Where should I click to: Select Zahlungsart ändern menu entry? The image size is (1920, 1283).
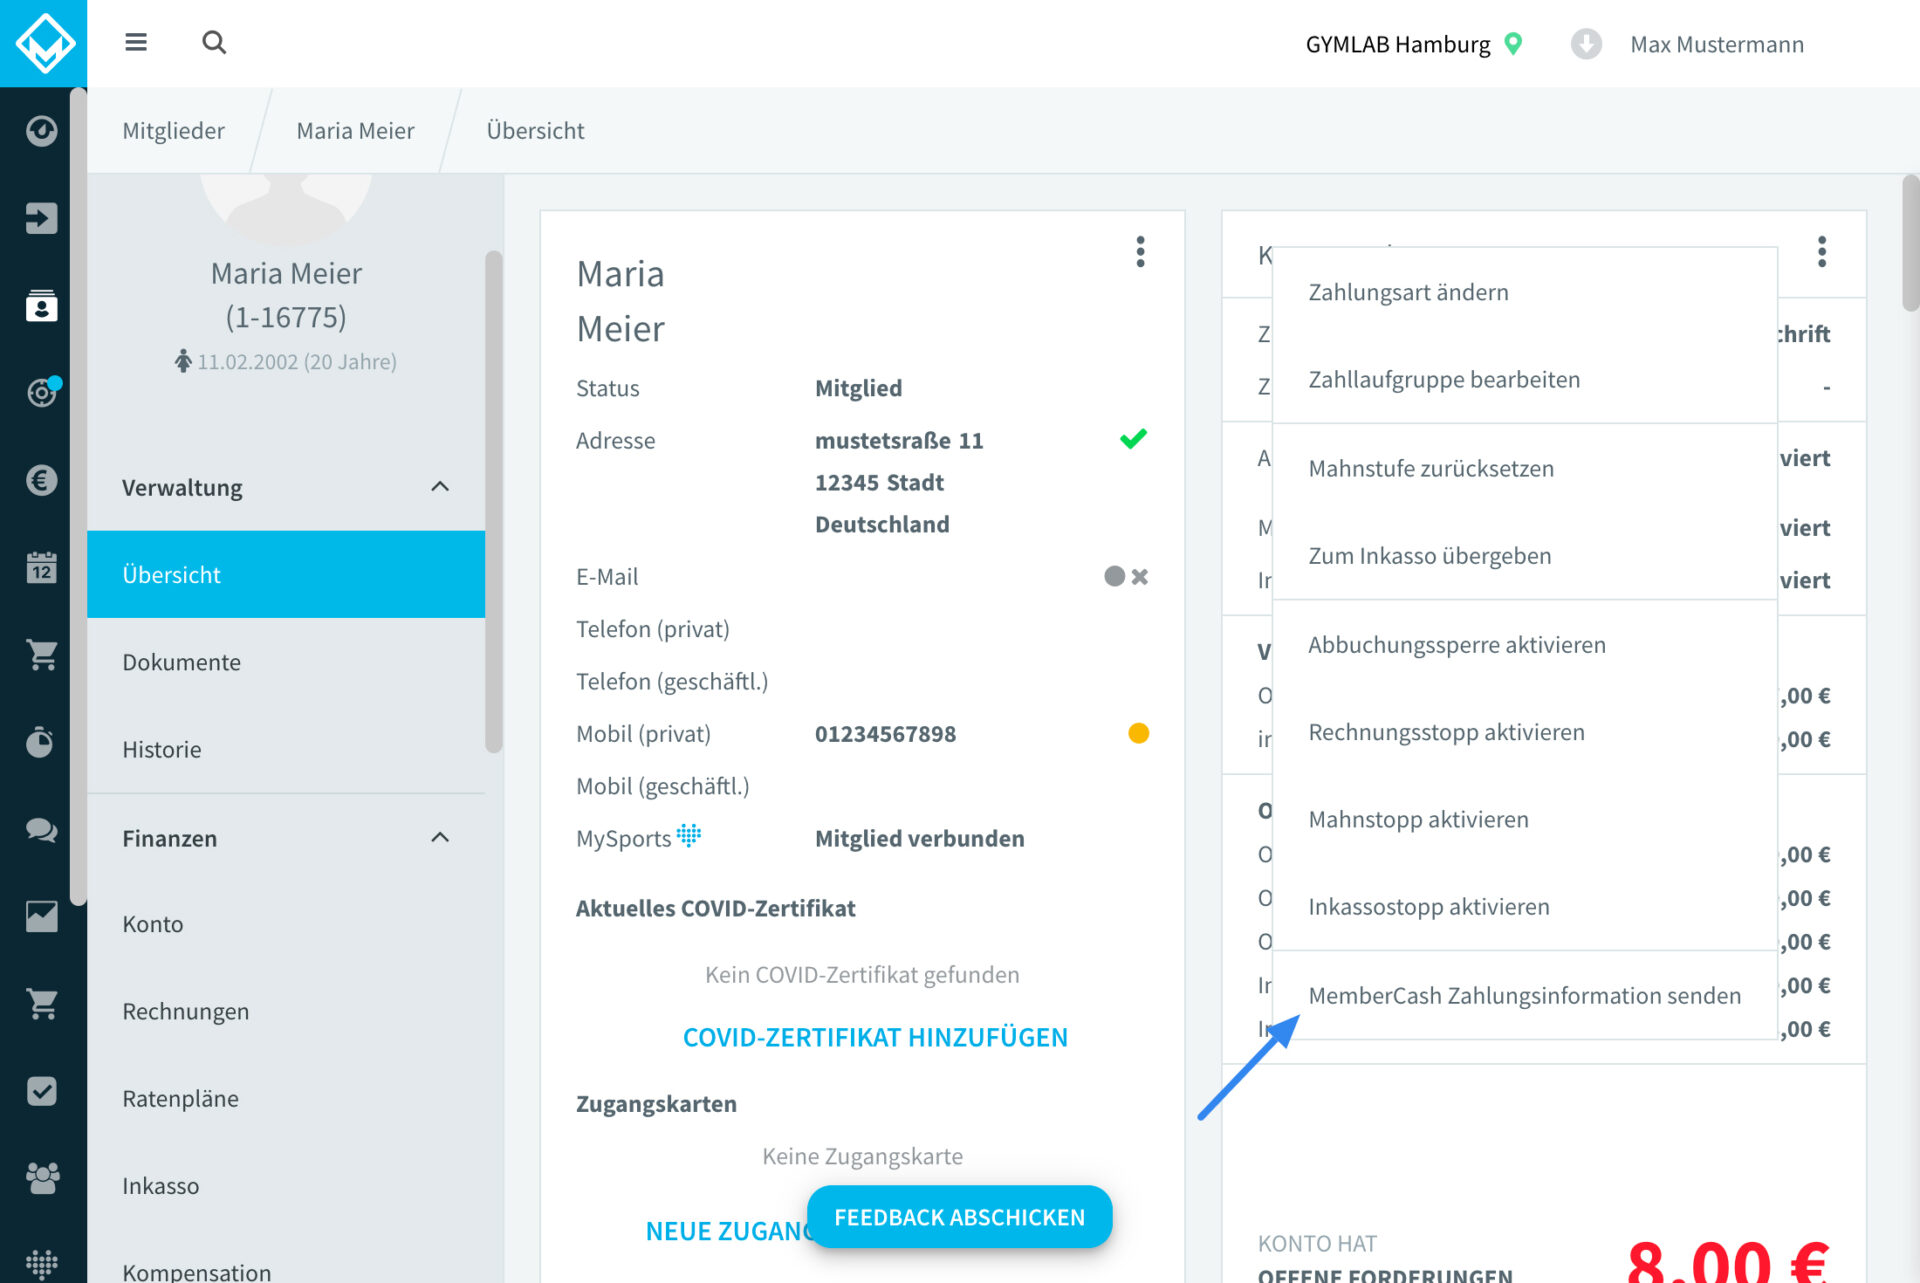(1408, 292)
